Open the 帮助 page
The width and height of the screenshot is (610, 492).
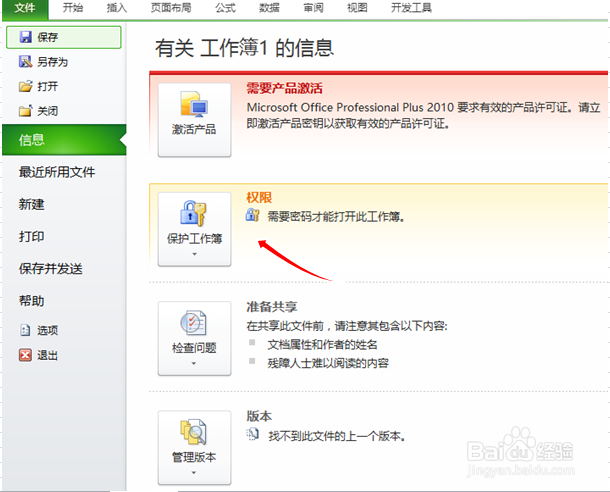click(x=32, y=301)
